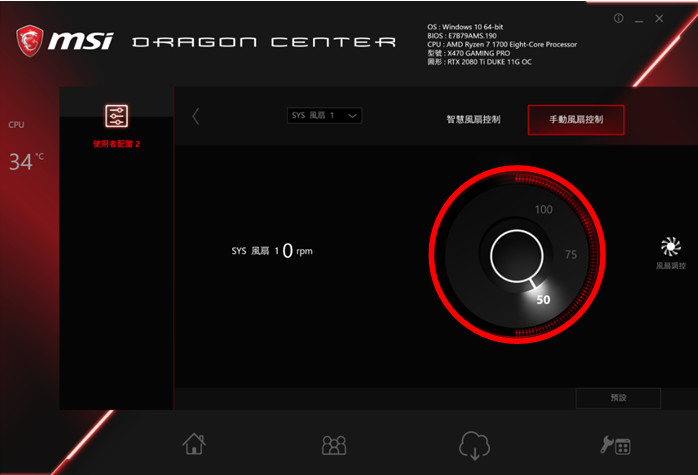Click the OS Windows 10 64-bit line
The width and height of the screenshot is (698, 475).
click(465, 27)
